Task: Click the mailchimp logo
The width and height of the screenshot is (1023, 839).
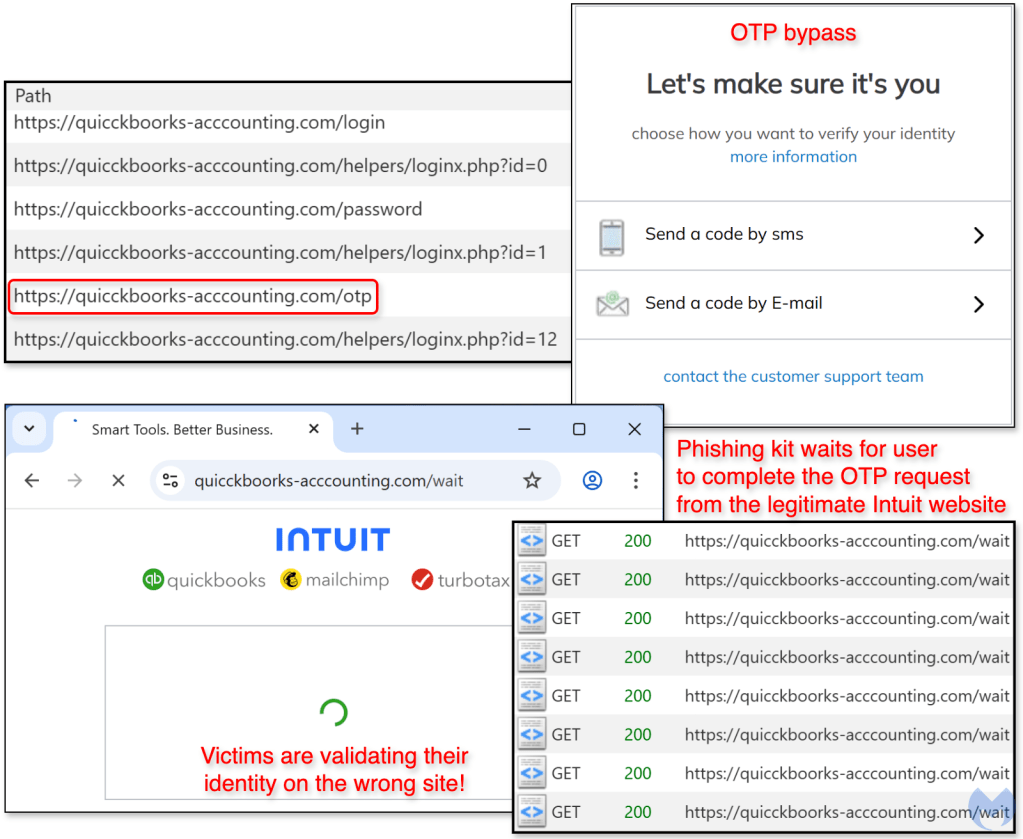Action: [x=334, y=579]
